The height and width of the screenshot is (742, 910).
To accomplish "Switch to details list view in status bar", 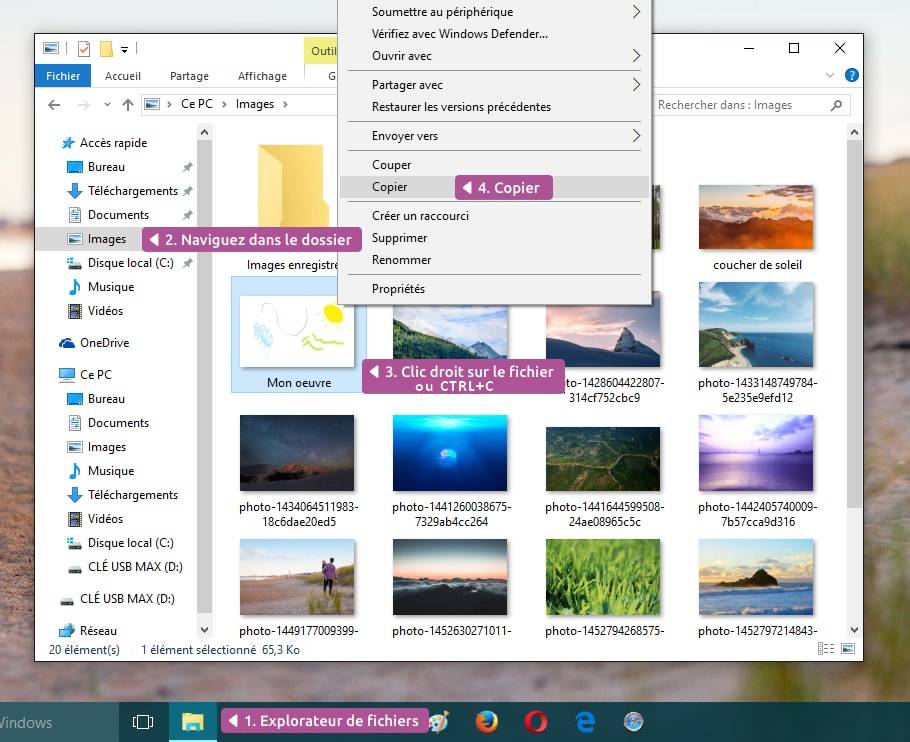I will [826, 649].
